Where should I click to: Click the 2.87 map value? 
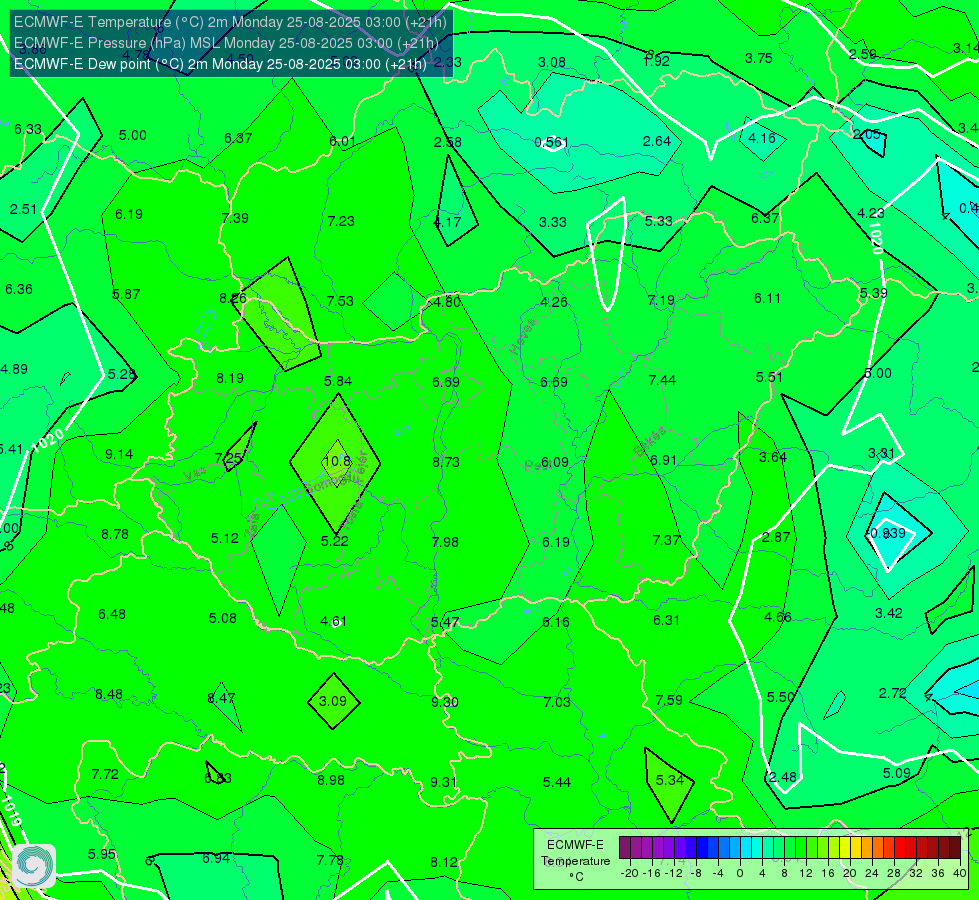pyautogui.click(x=776, y=537)
